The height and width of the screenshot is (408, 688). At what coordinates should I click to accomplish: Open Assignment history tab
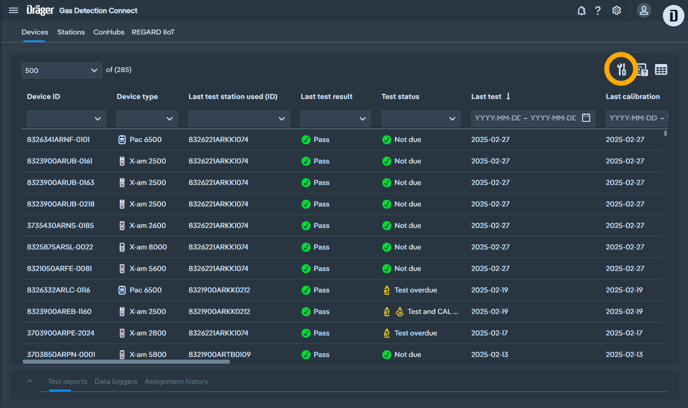(x=176, y=381)
